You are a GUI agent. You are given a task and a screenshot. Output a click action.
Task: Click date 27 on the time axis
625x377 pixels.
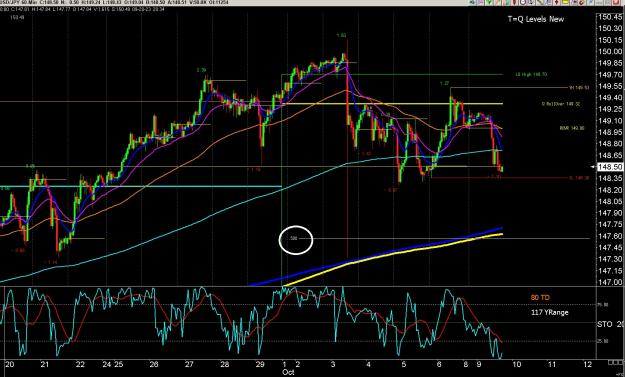[189, 364]
